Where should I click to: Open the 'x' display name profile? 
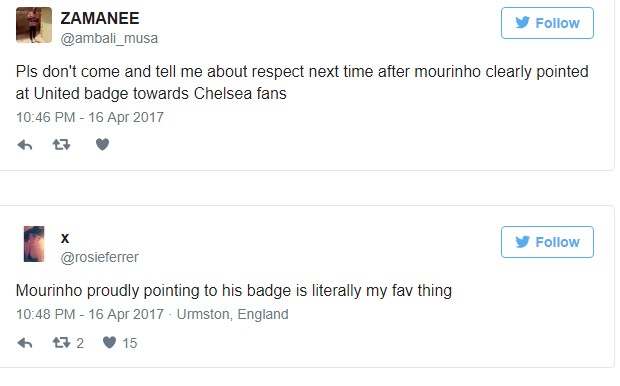65,238
